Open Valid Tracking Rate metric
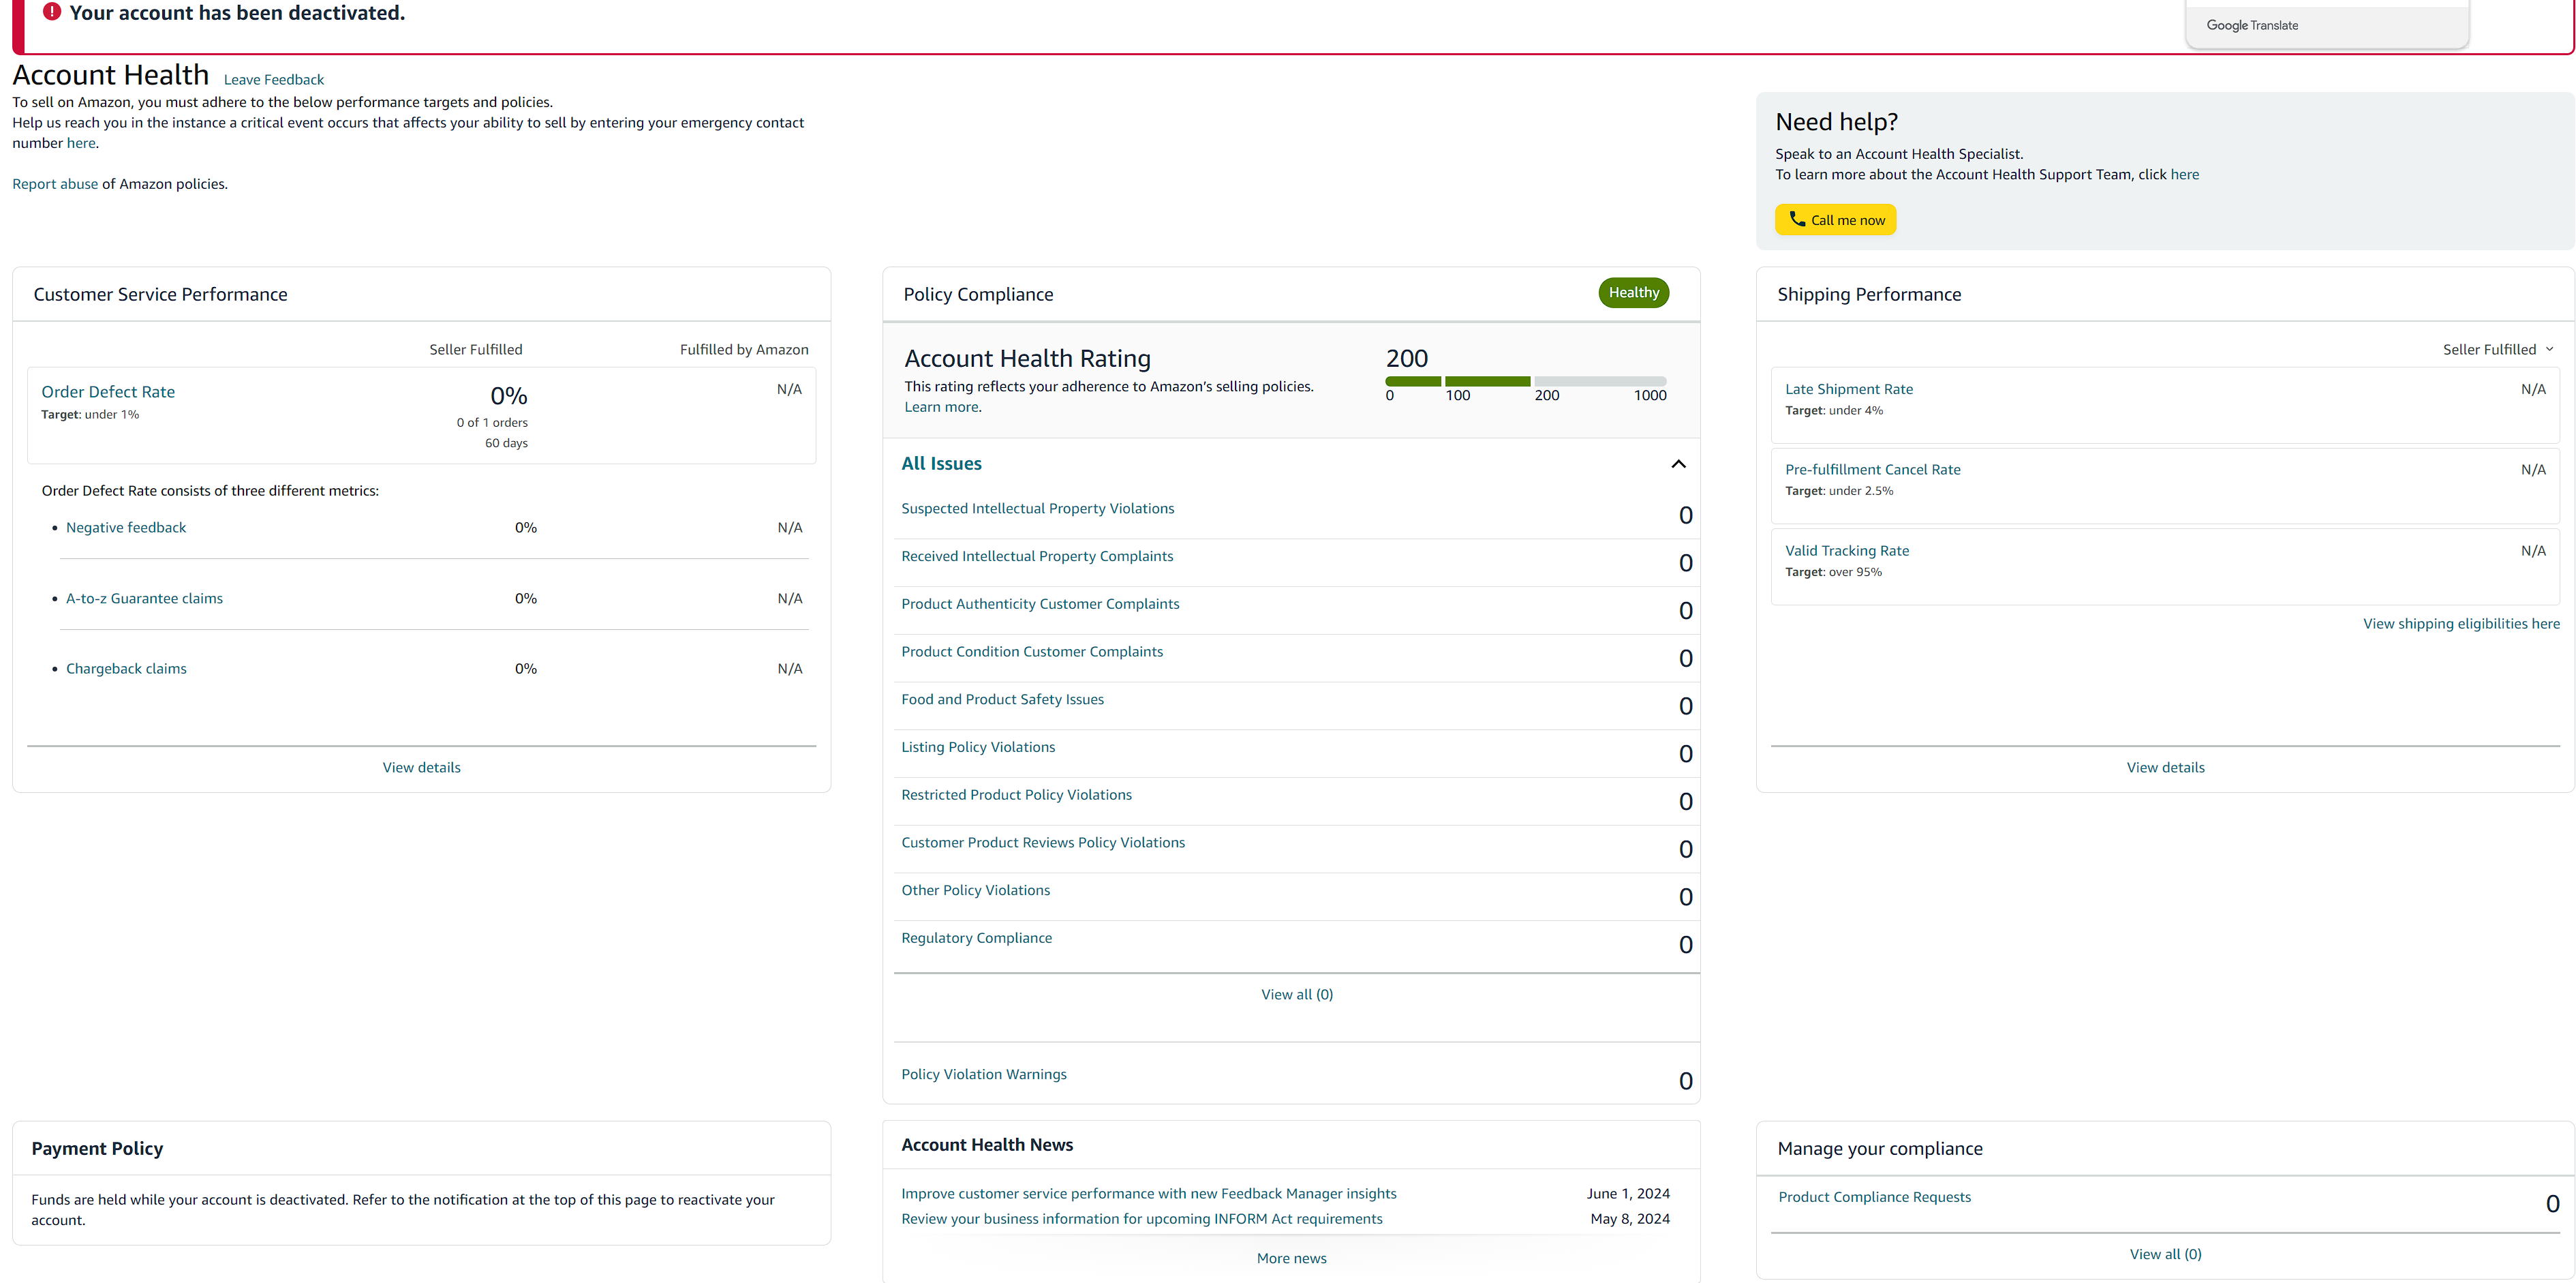The image size is (2576, 1283). [1846, 550]
